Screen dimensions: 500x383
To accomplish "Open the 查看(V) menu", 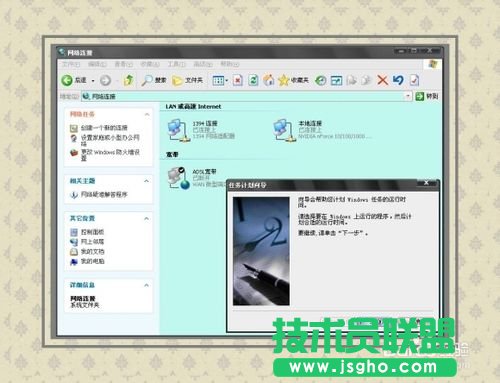I will click(124, 64).
